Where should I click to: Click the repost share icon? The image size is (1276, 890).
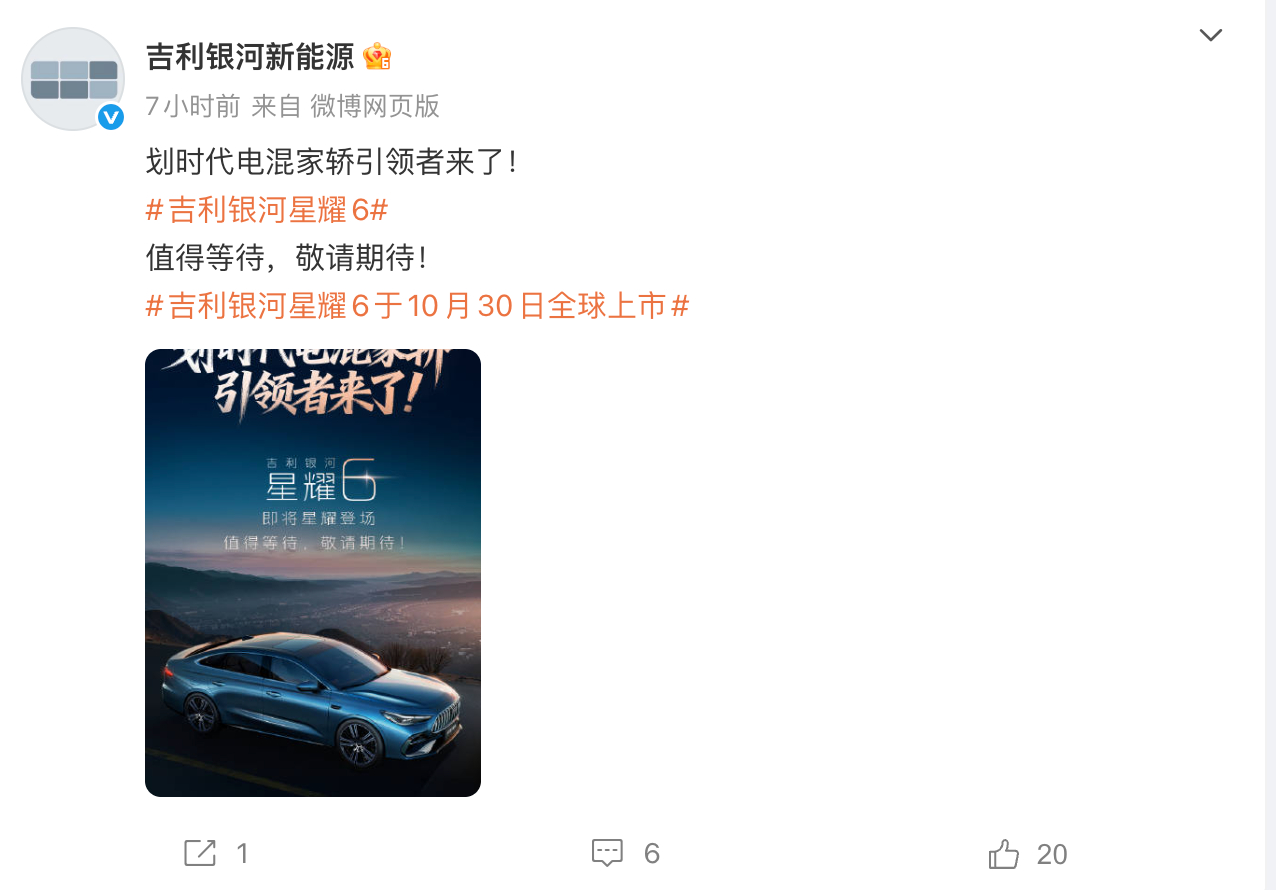(200, 853)
